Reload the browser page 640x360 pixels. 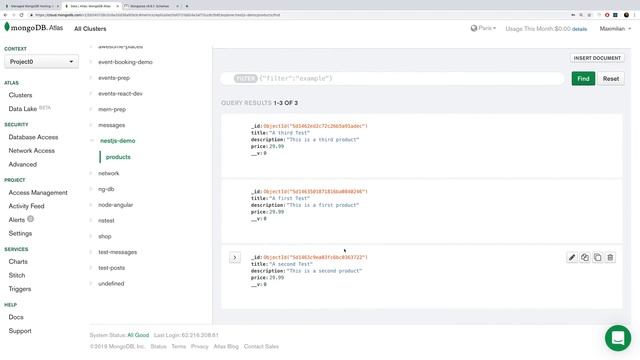pyautogui.click(x=21, y=15)
